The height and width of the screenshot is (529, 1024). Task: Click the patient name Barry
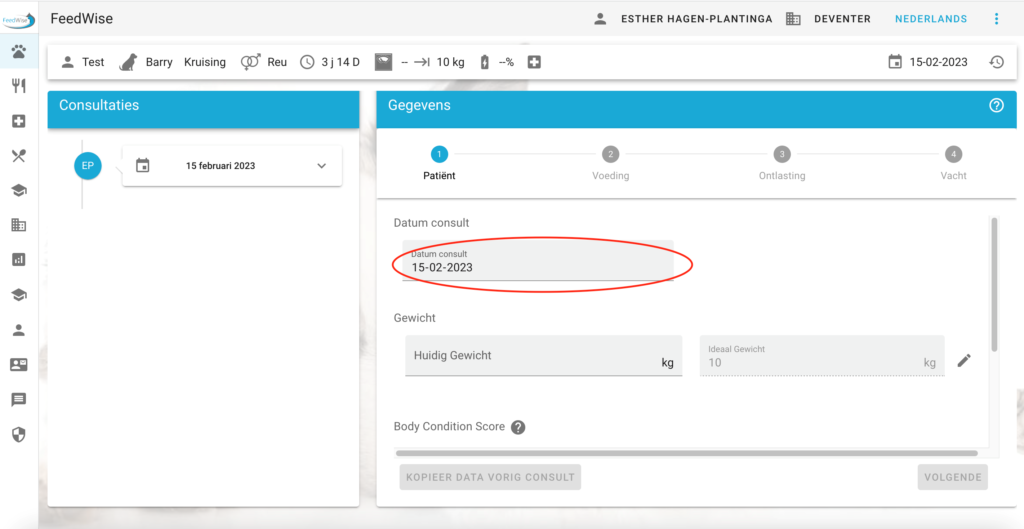click(159, 63)
